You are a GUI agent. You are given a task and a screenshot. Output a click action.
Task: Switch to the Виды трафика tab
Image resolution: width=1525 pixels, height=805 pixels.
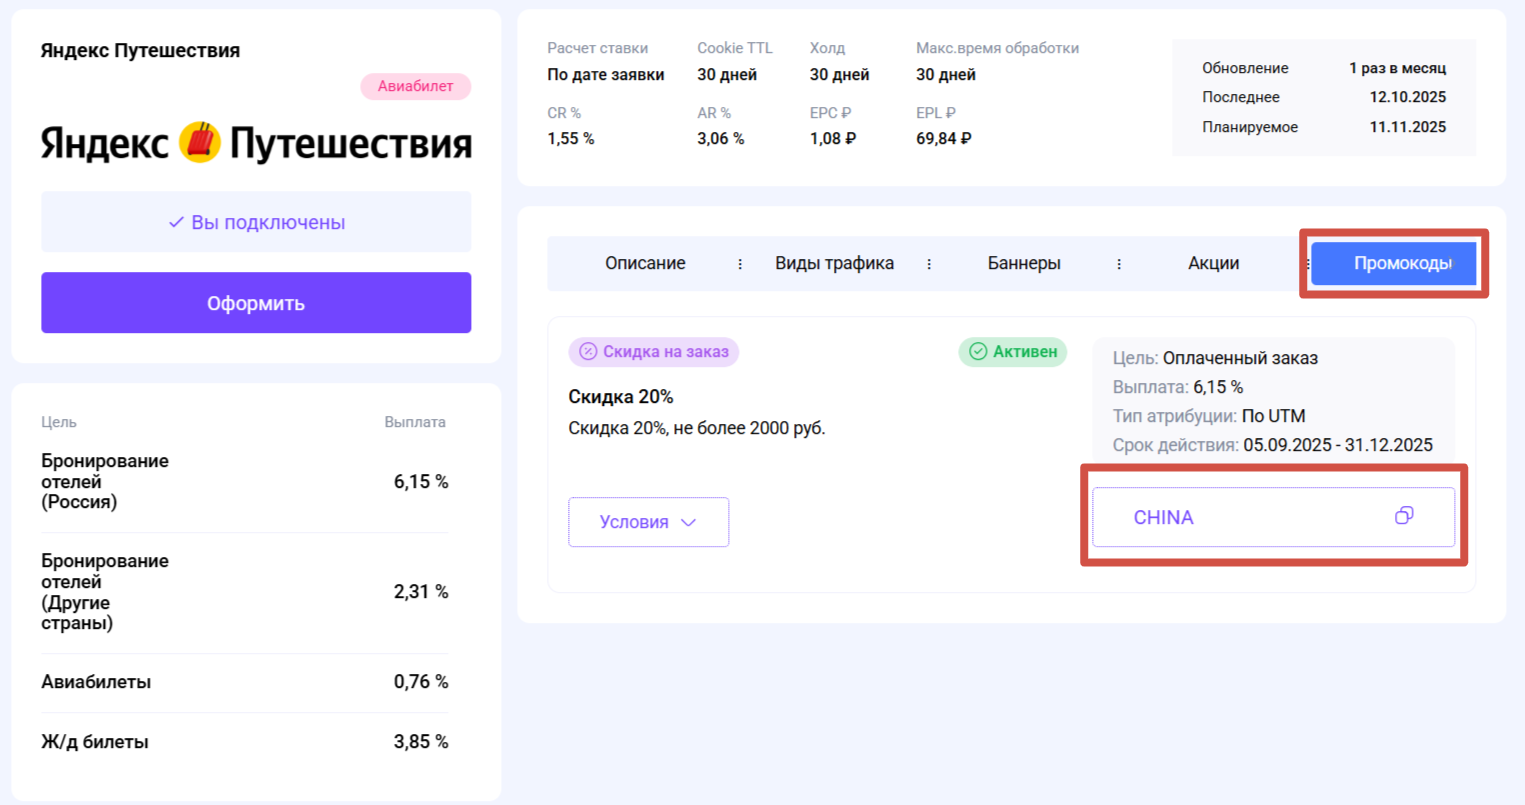tap(834, 264)
